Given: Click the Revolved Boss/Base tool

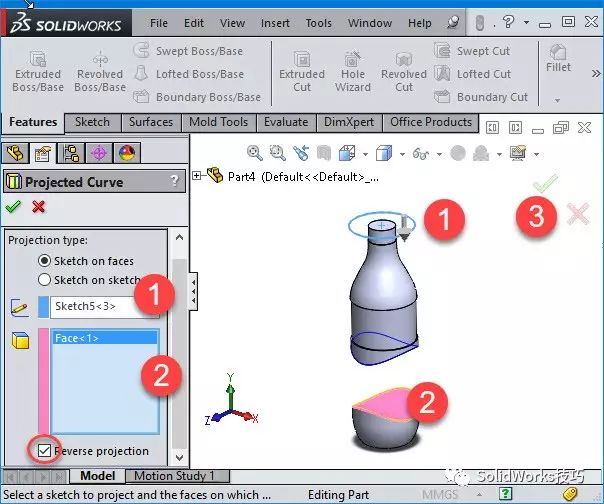Looking at the screenshot, I should coord(100,72).
